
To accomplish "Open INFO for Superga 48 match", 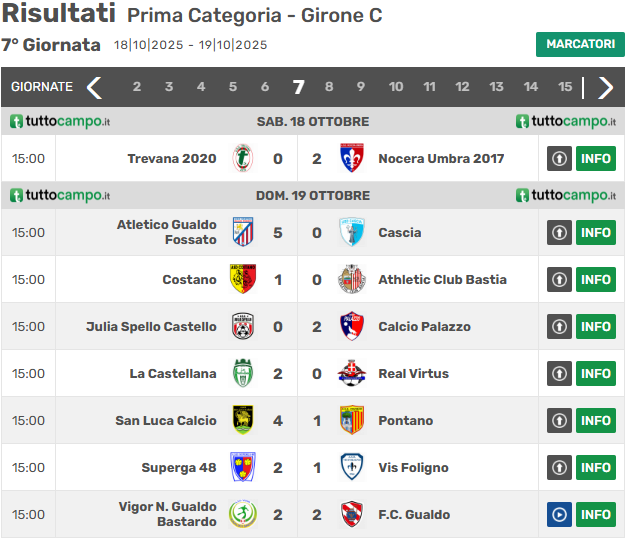I will [x=595, y=467].
